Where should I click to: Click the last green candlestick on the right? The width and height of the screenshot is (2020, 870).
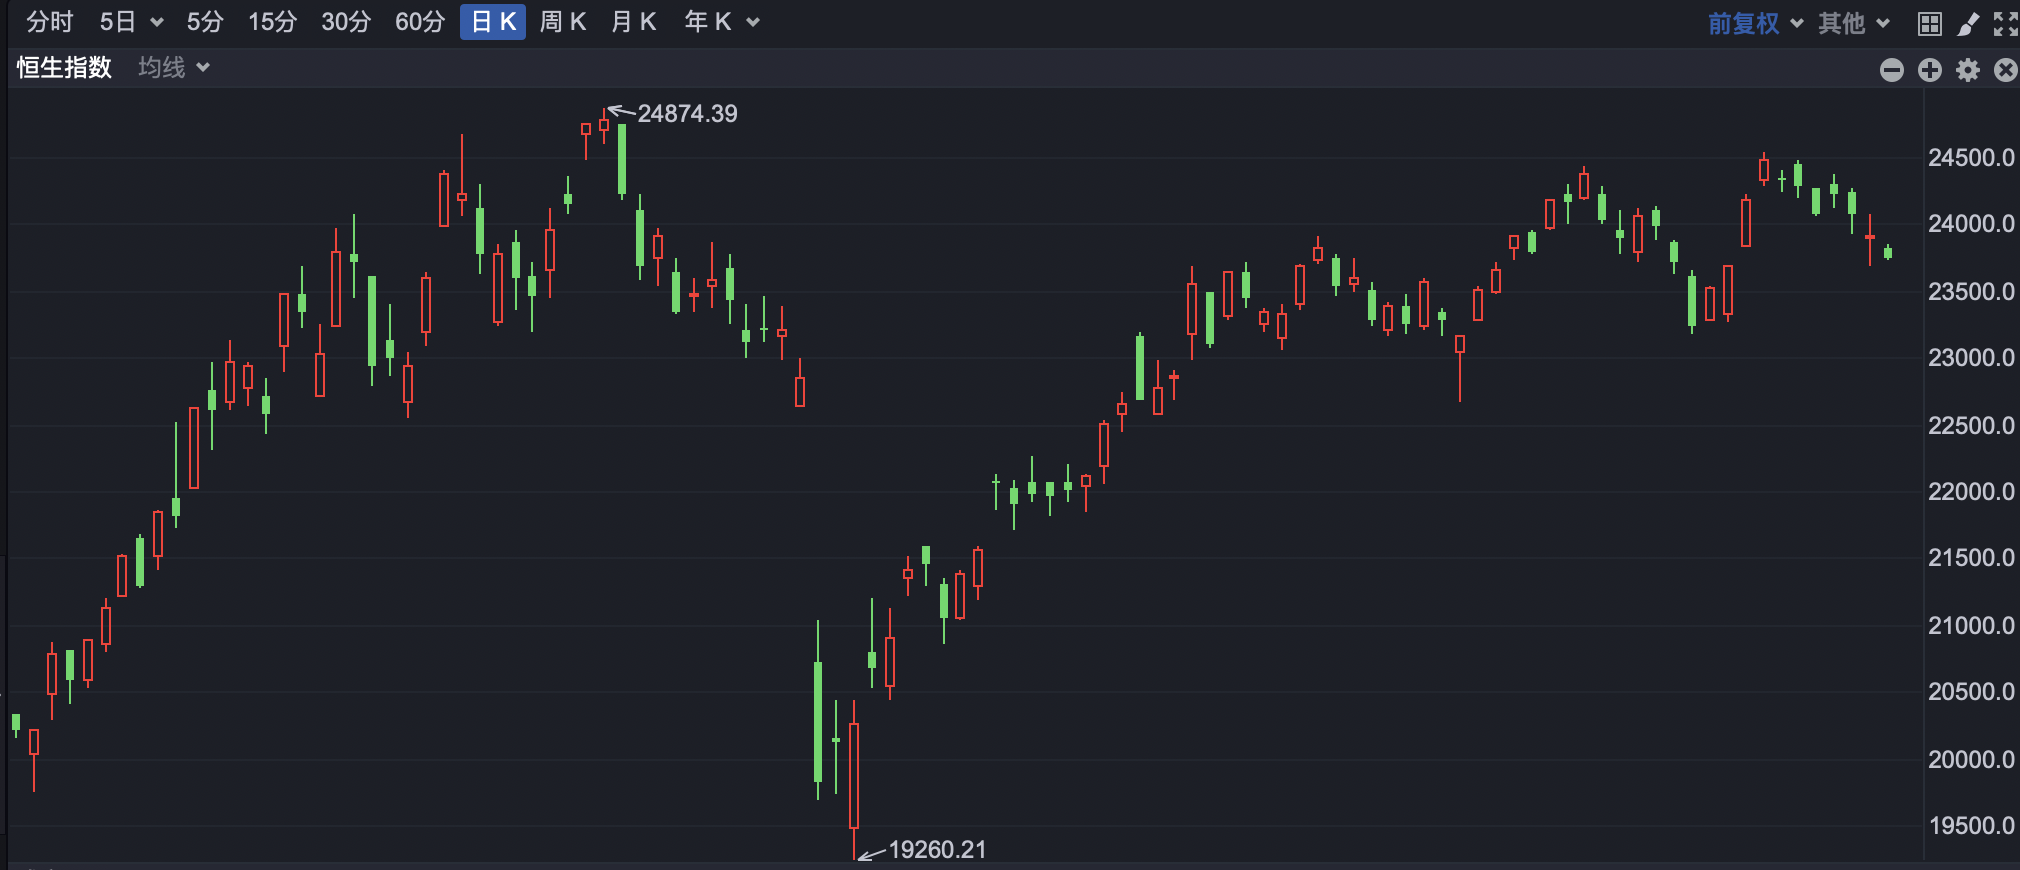(x=1888, y=252)
